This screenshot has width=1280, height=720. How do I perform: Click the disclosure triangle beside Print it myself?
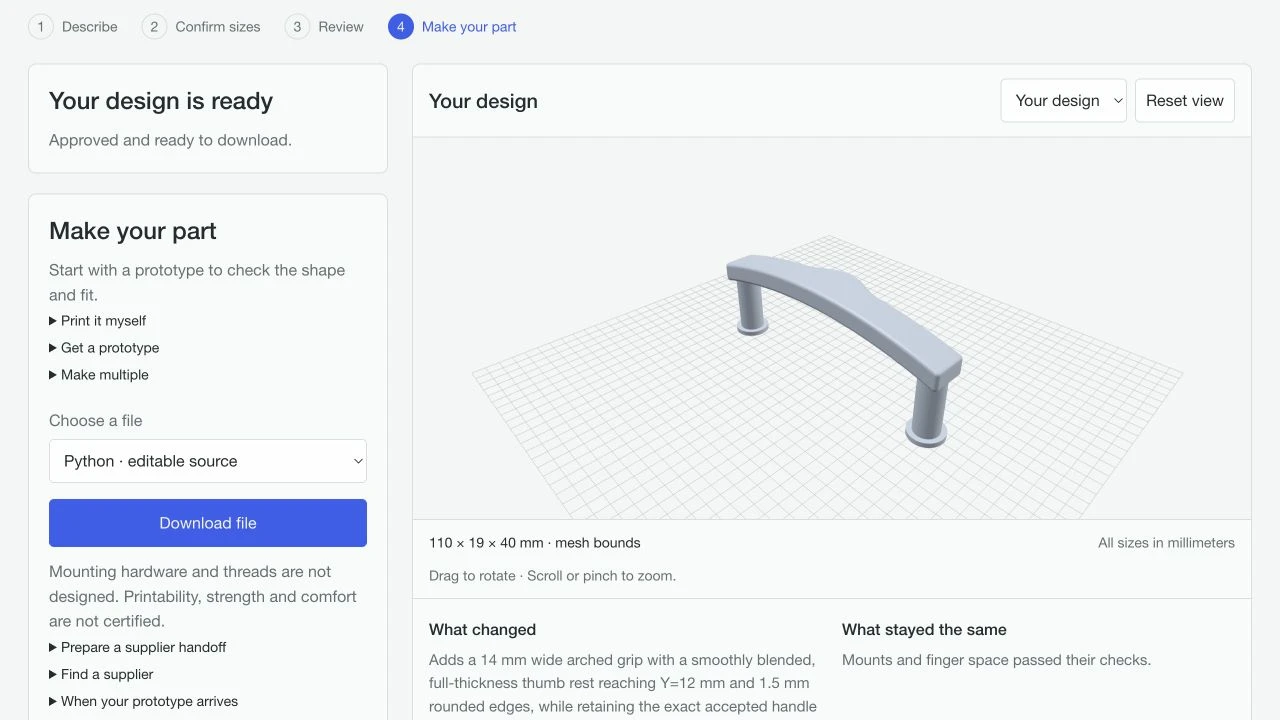53,321
